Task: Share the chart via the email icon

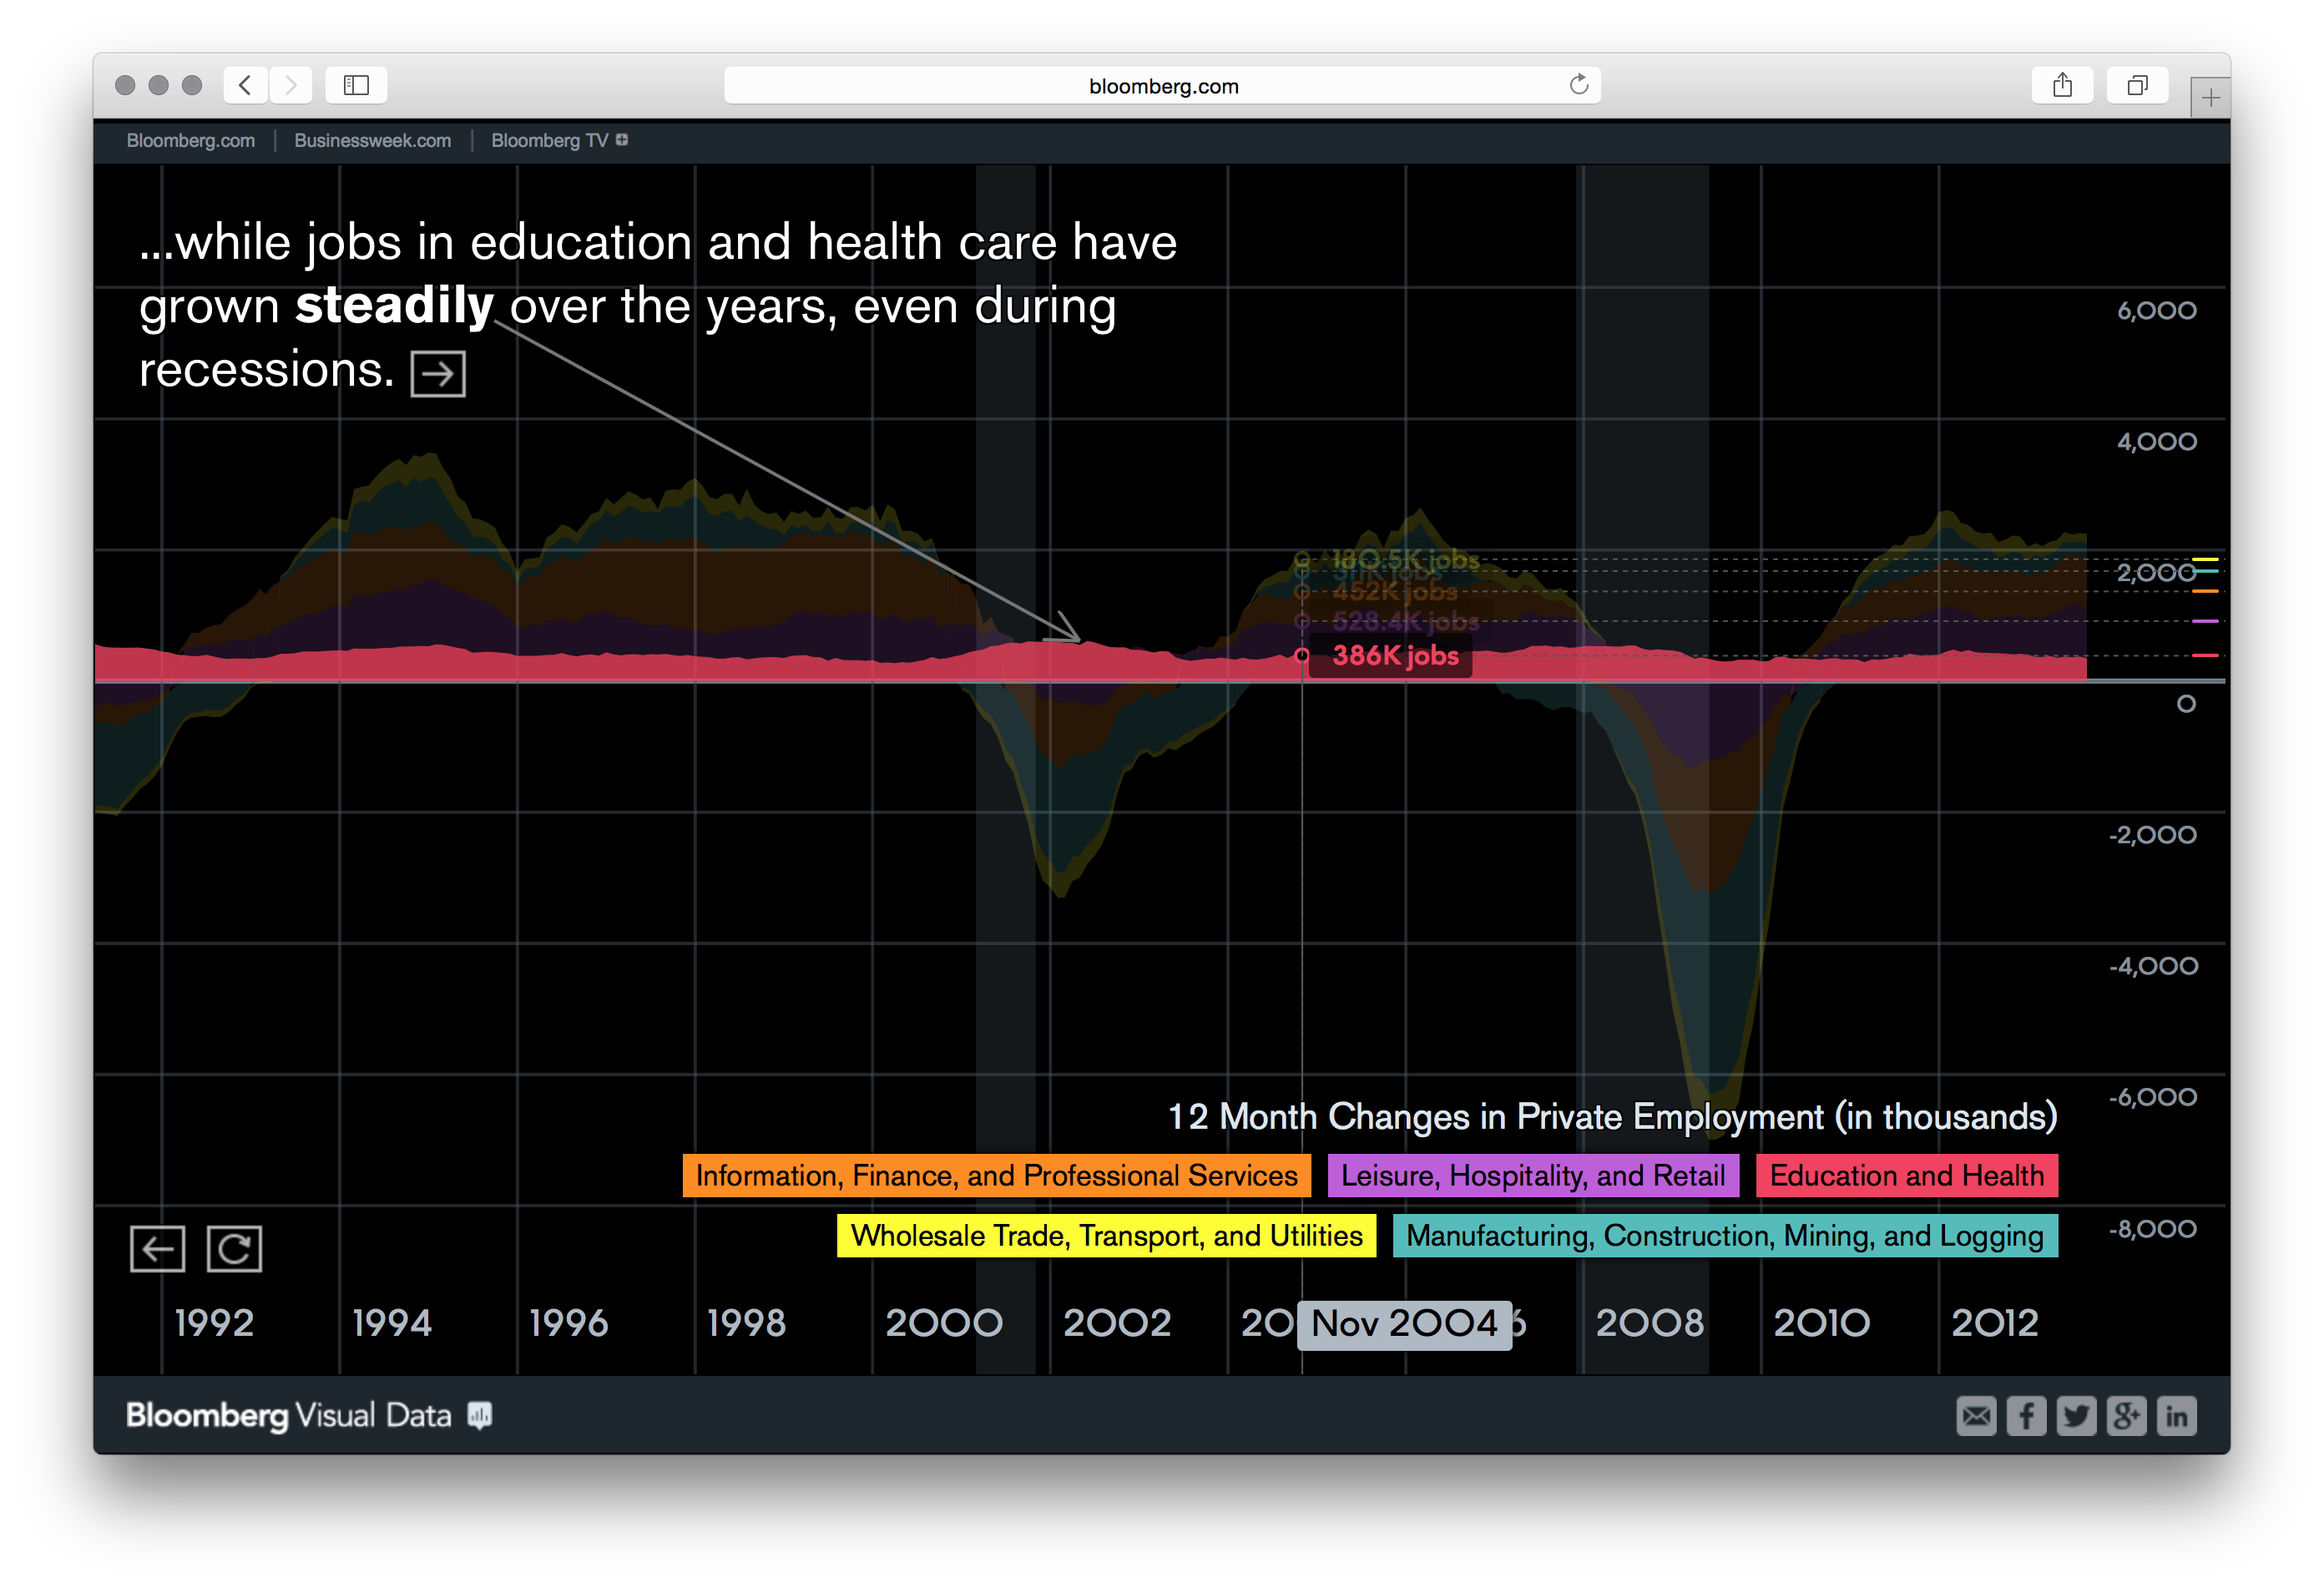Action: [x=1977, y=1415]
